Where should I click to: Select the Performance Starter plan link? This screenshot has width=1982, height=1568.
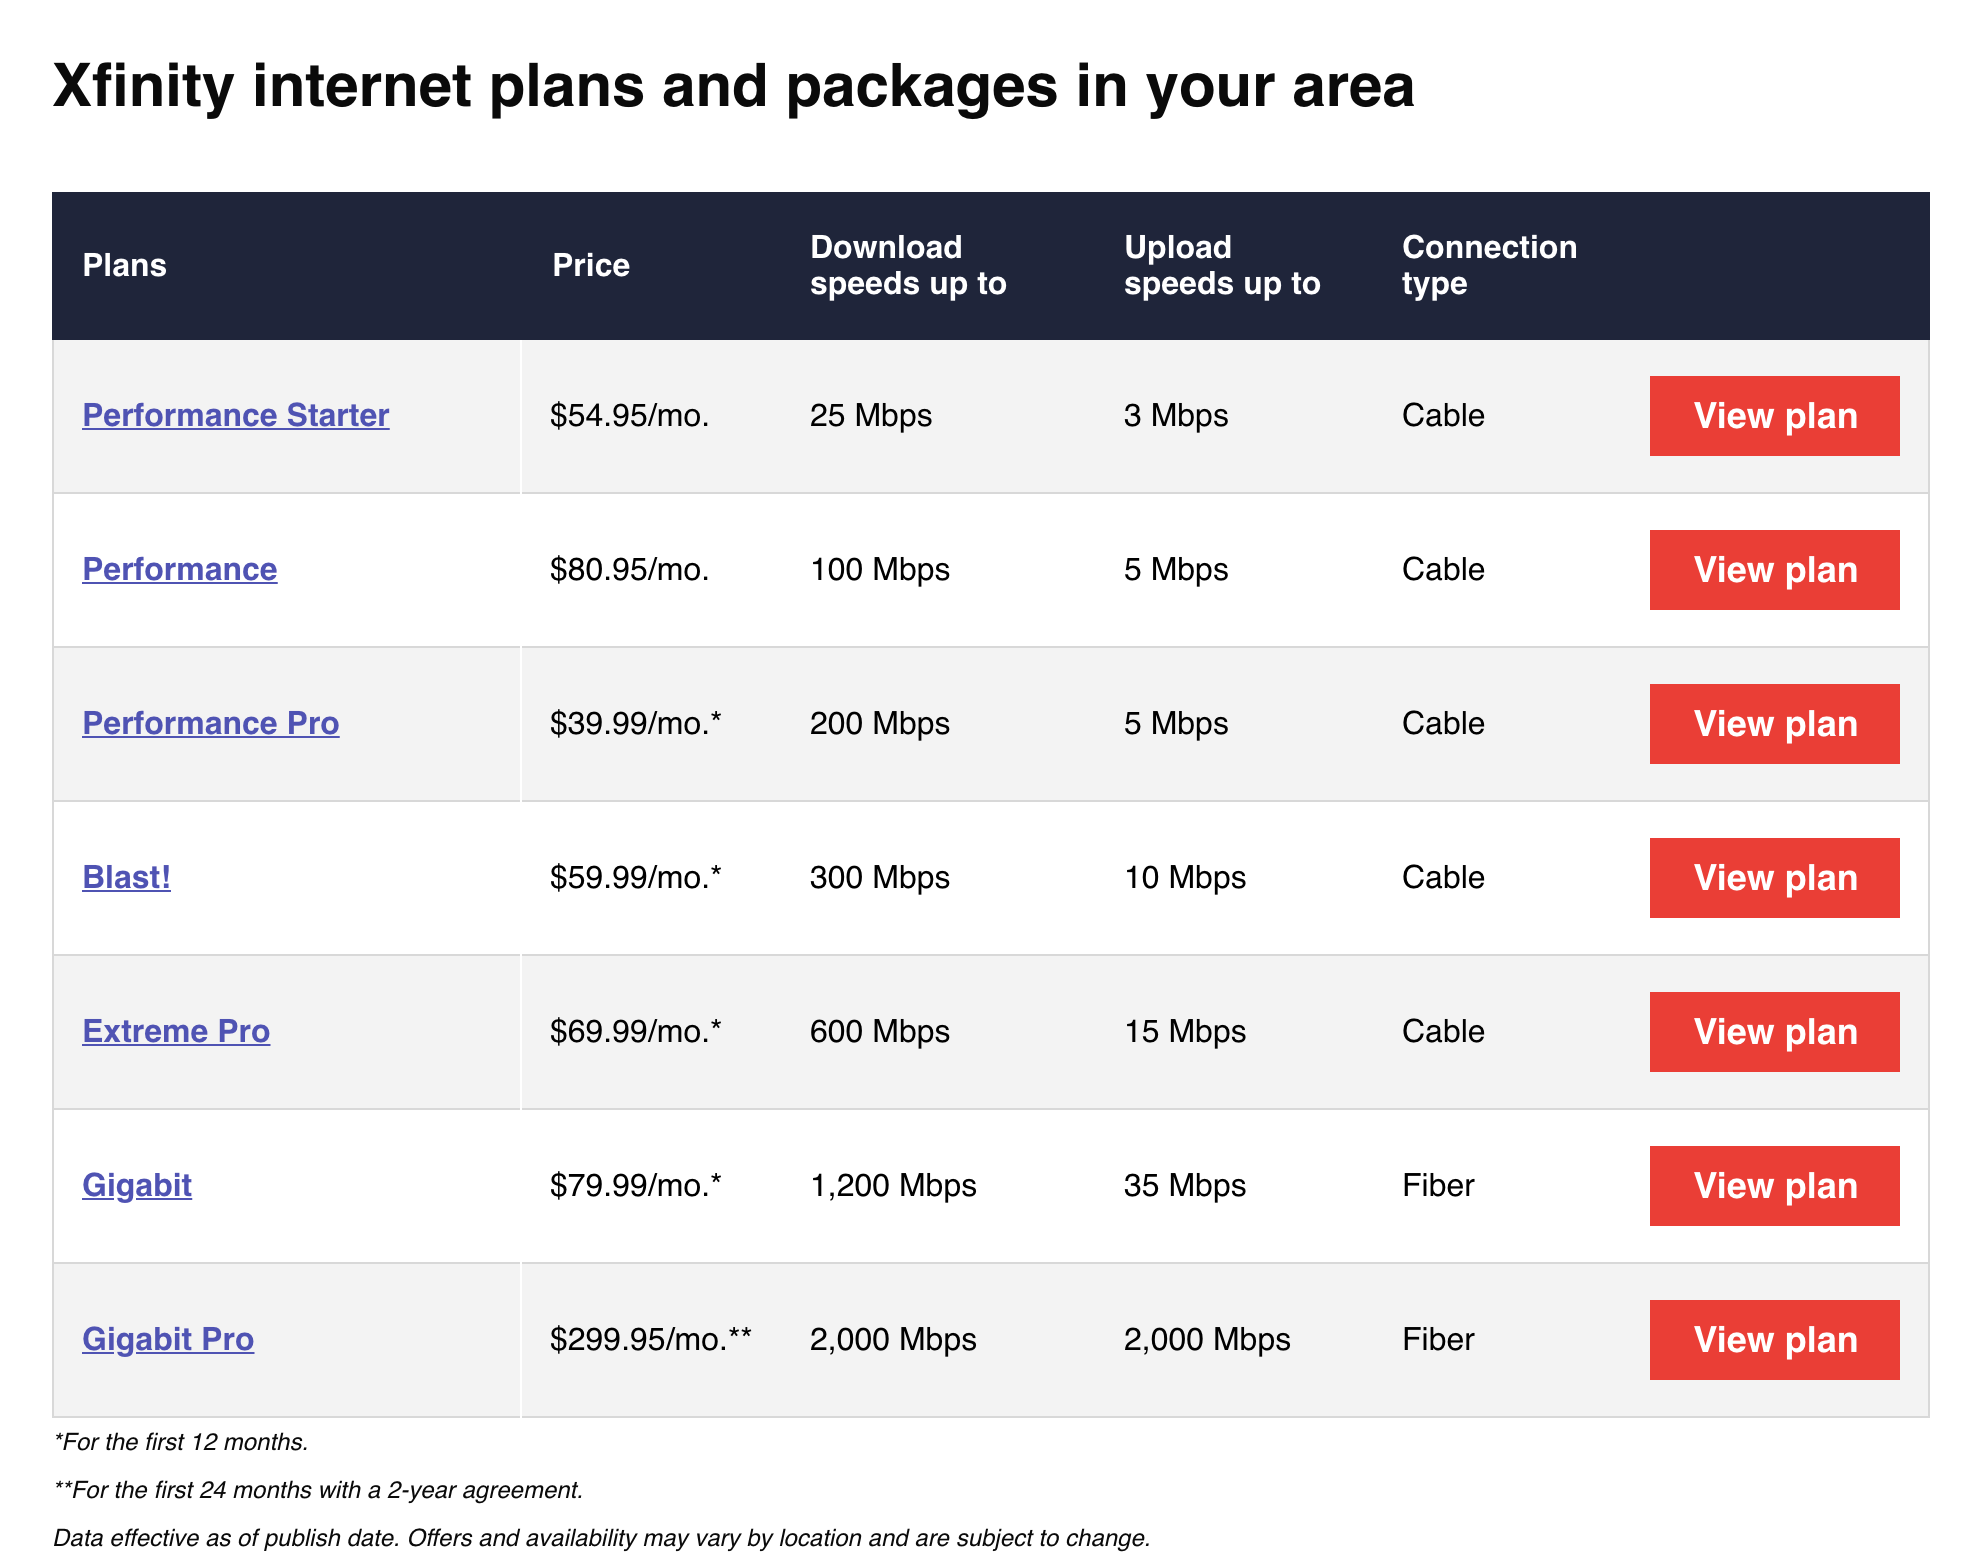pyautogui.click(x=238, y=413)
